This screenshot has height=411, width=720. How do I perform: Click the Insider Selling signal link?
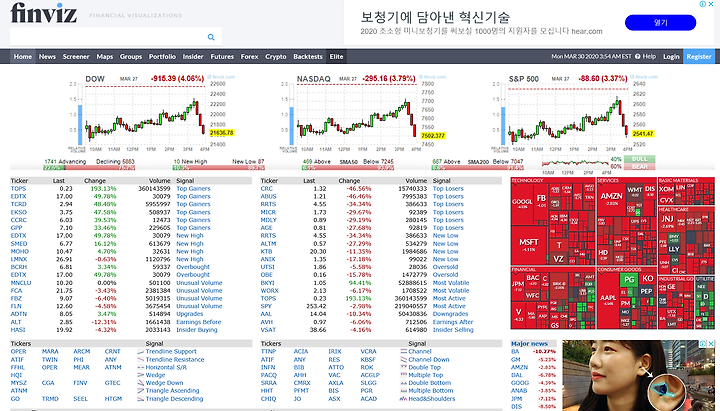point(453,330)
